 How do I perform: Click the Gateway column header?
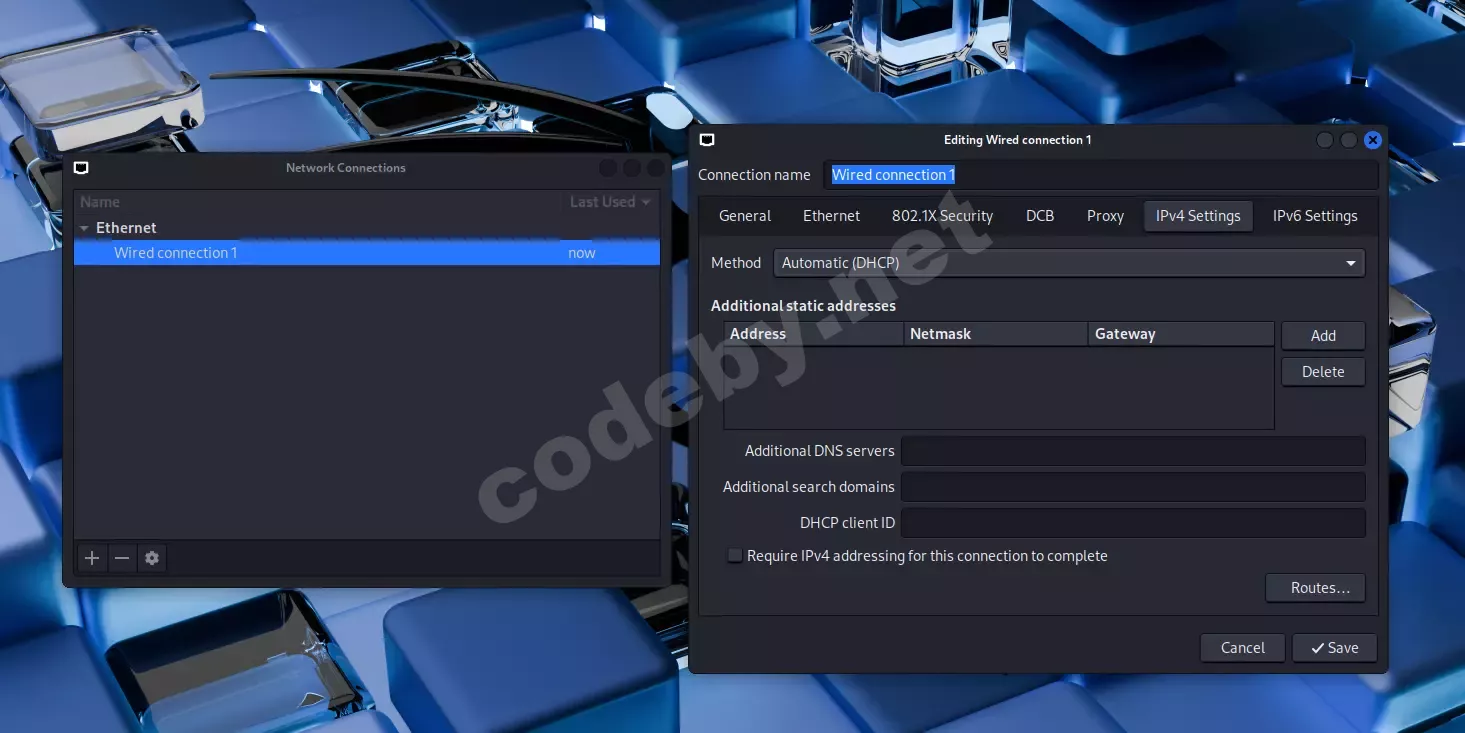[x=1181, y=334]
